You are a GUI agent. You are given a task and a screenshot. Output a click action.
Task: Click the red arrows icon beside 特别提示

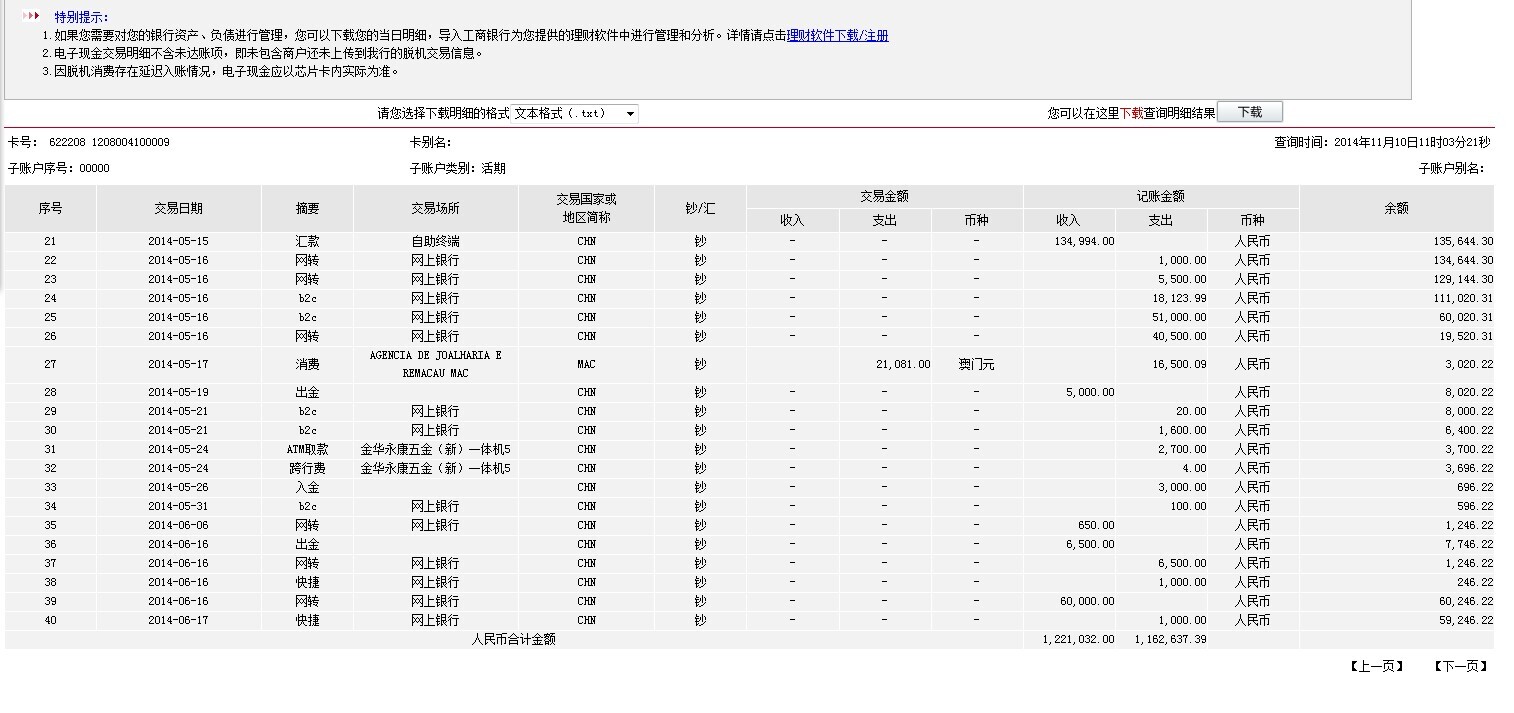pyautogui.click(x=31, y=17)
